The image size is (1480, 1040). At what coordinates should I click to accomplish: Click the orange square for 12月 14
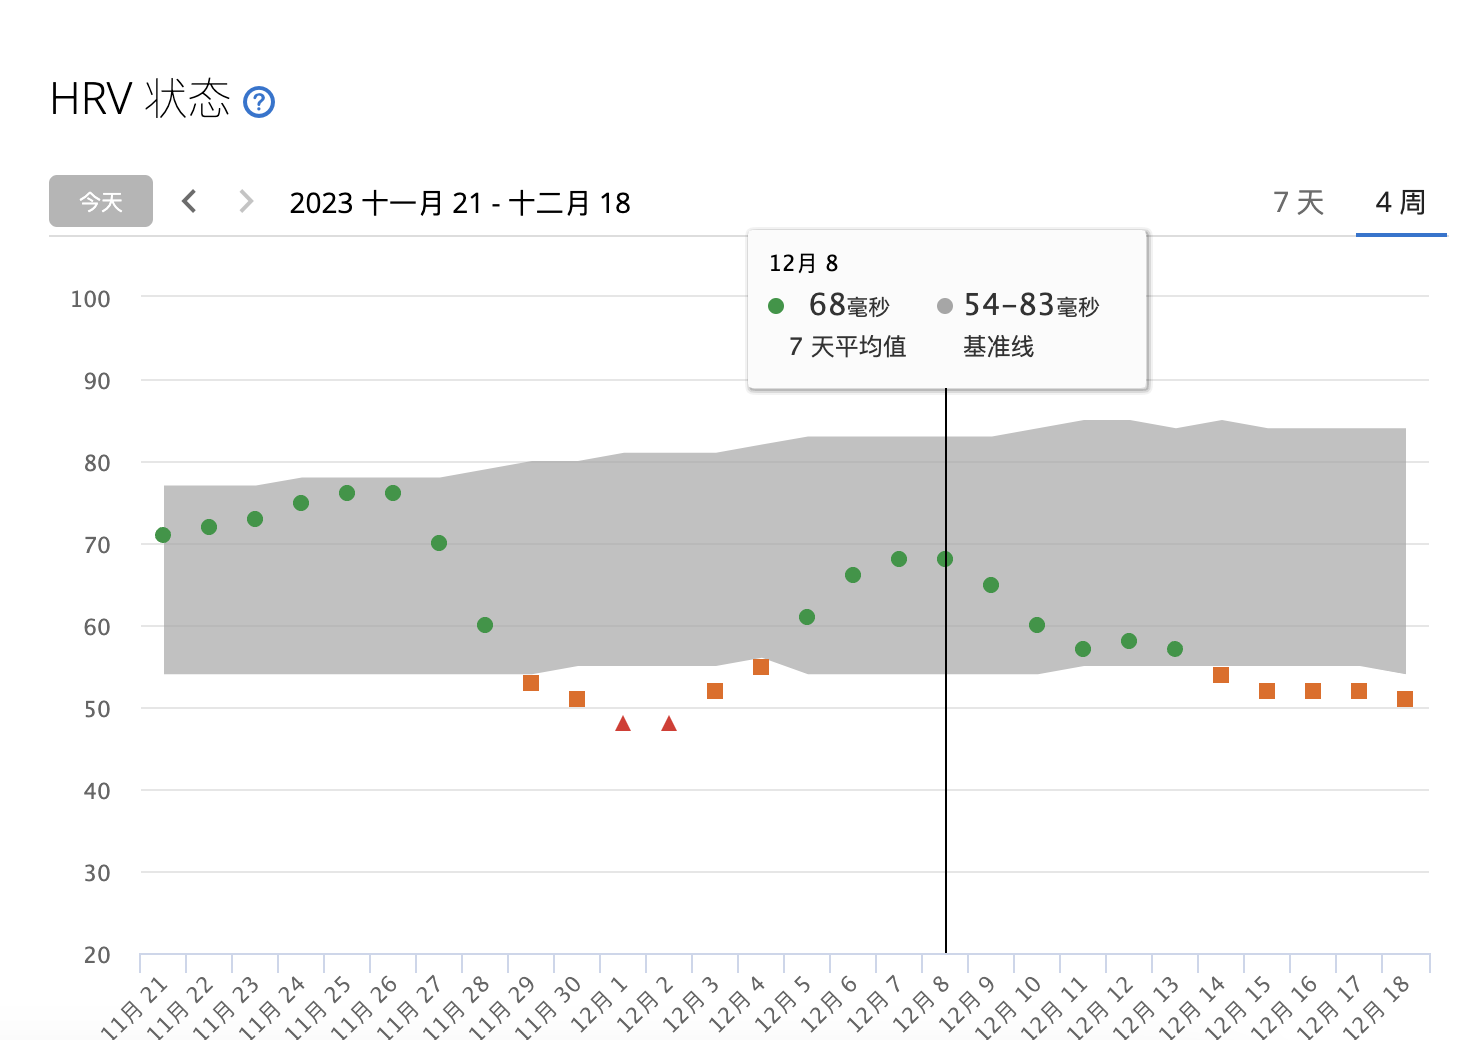coord(1221,675)
